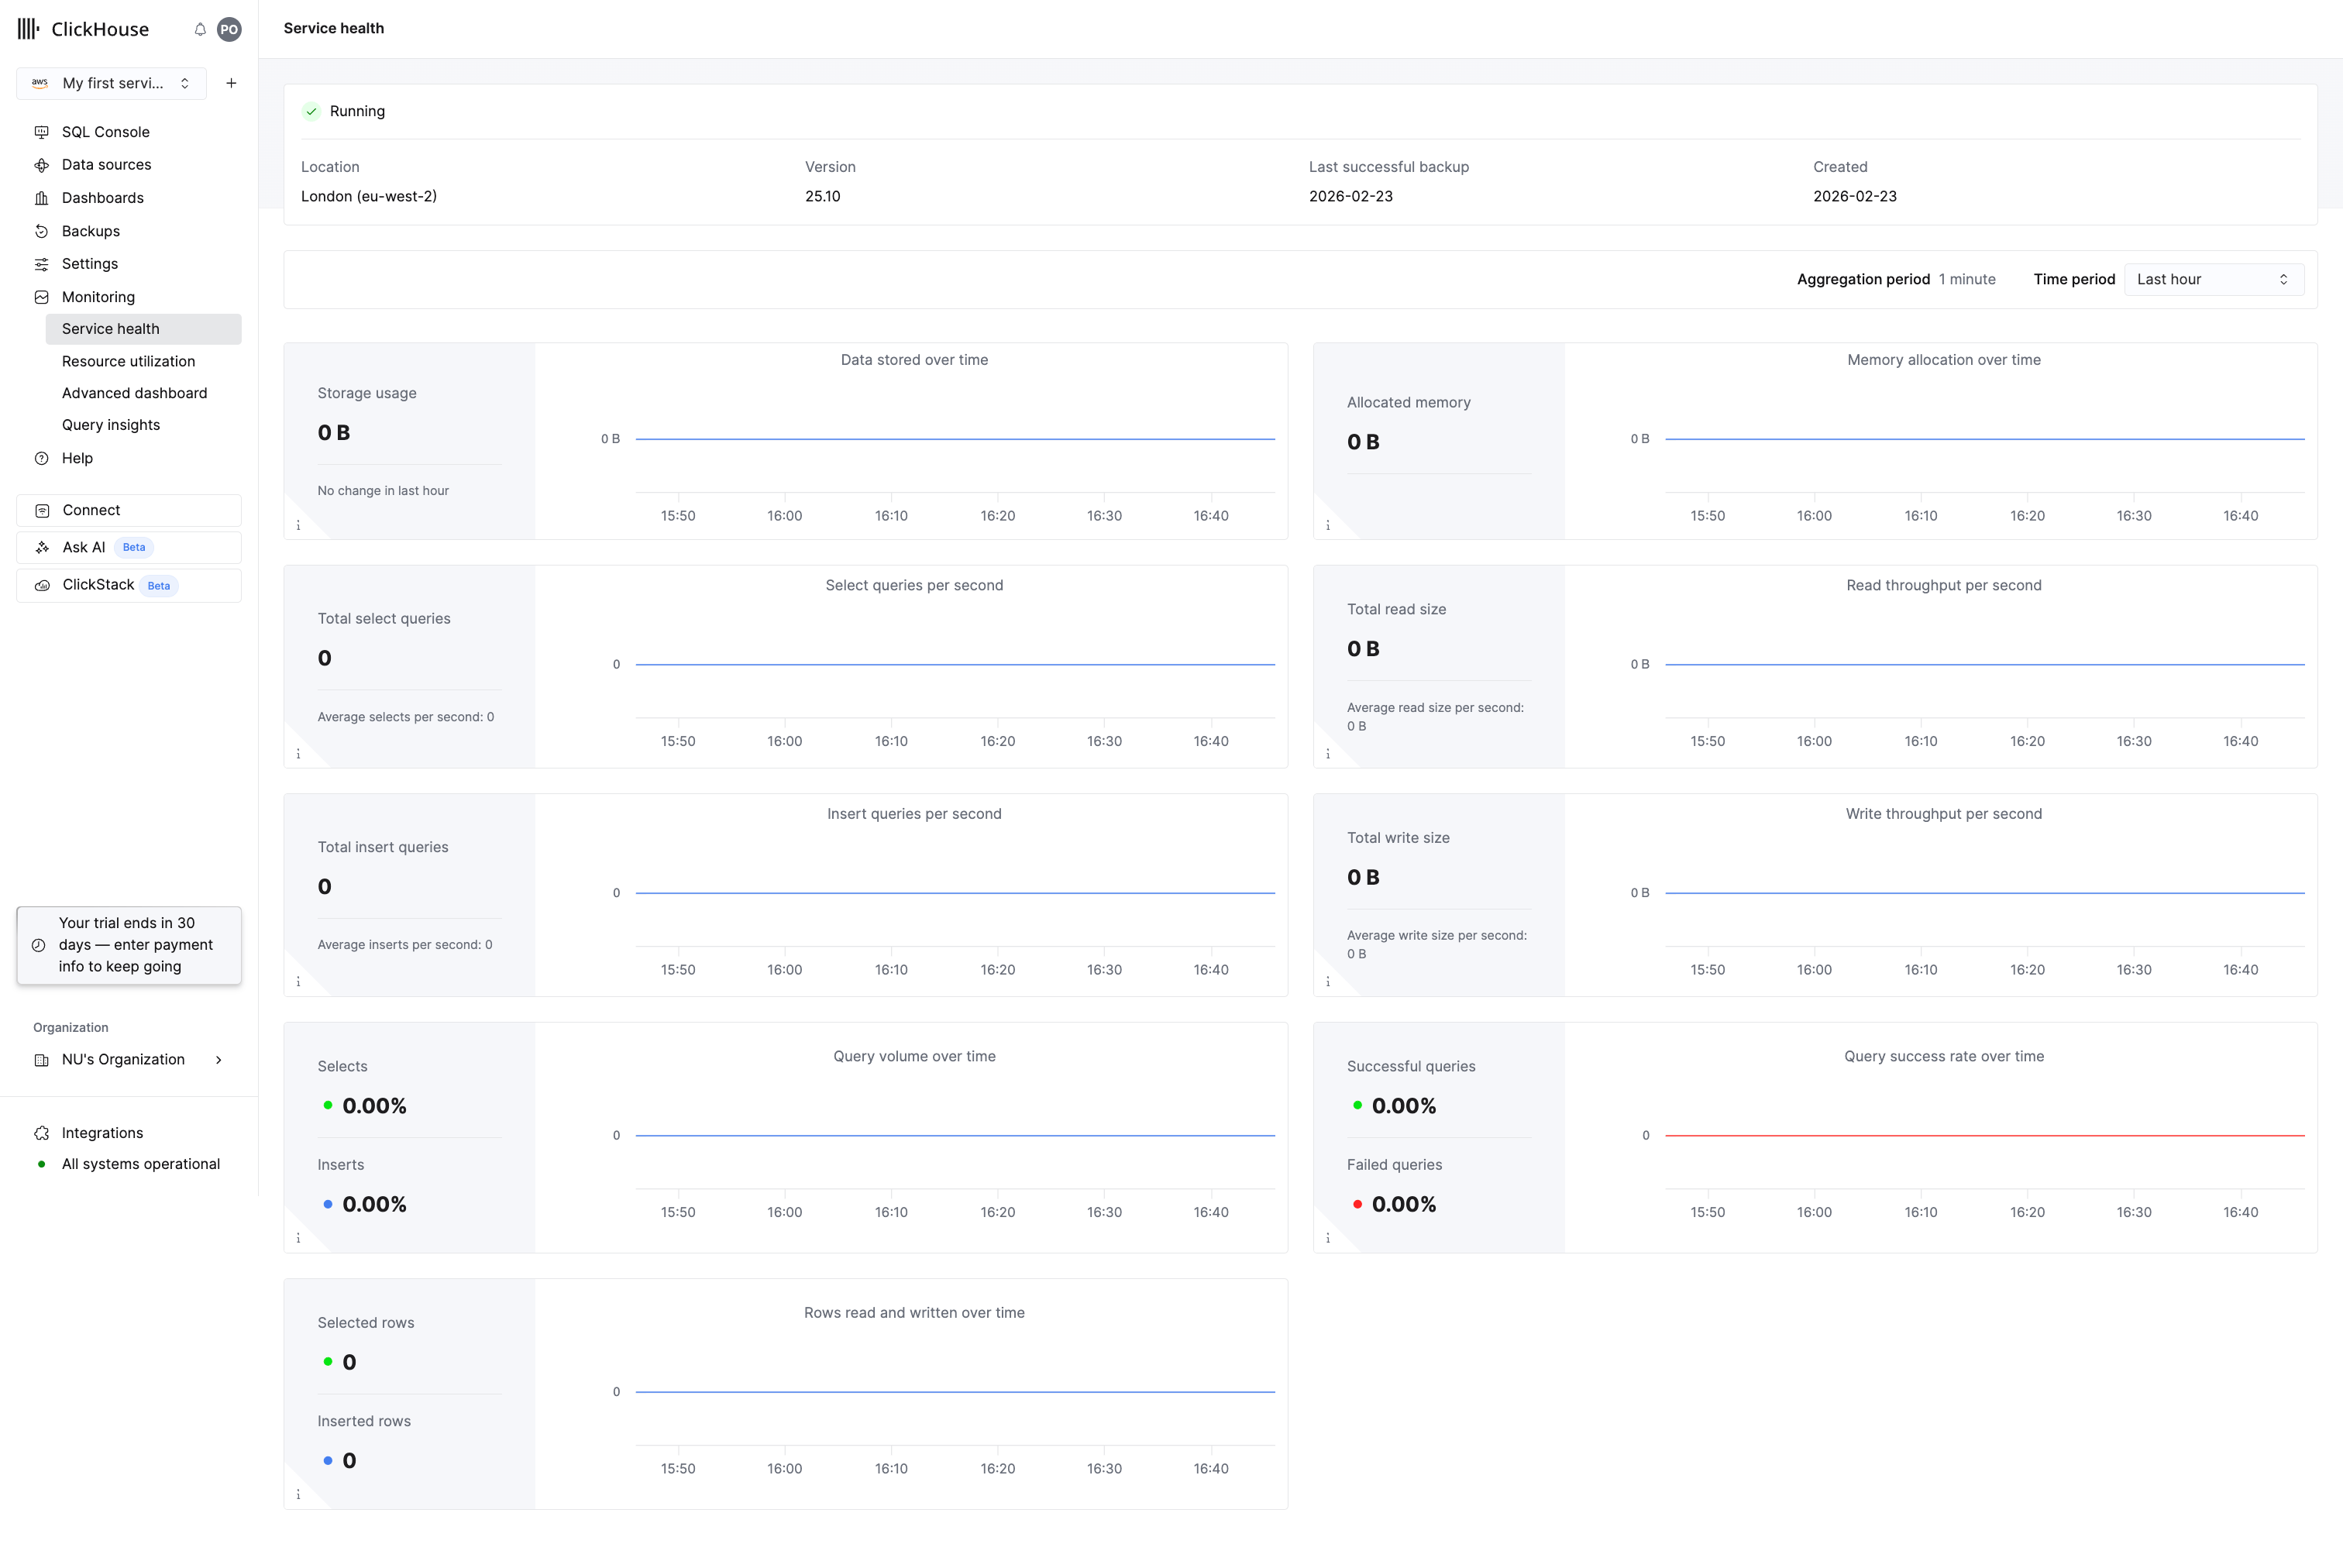Show info for Storage usage card
Viewport: 2343px width, 1568px height.
point(298,525)
